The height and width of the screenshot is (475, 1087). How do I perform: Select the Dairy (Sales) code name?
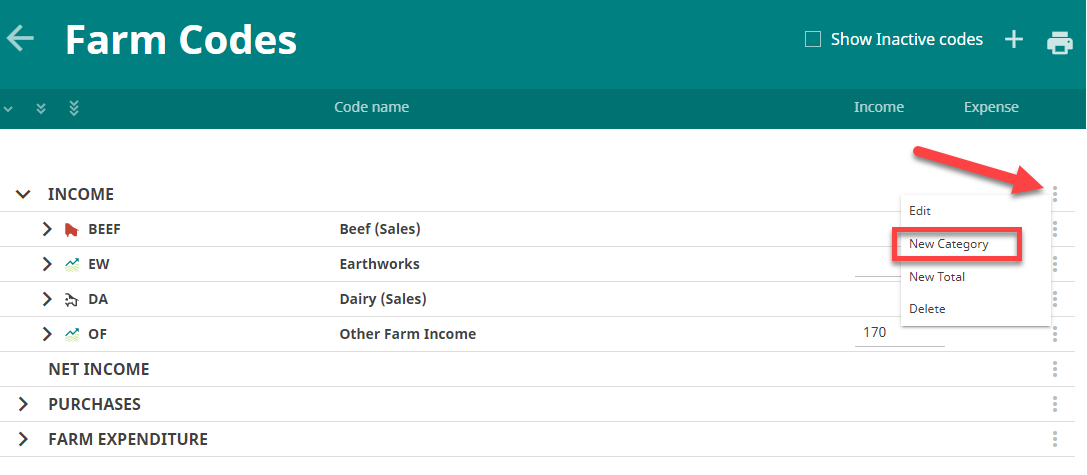(383, 300)
